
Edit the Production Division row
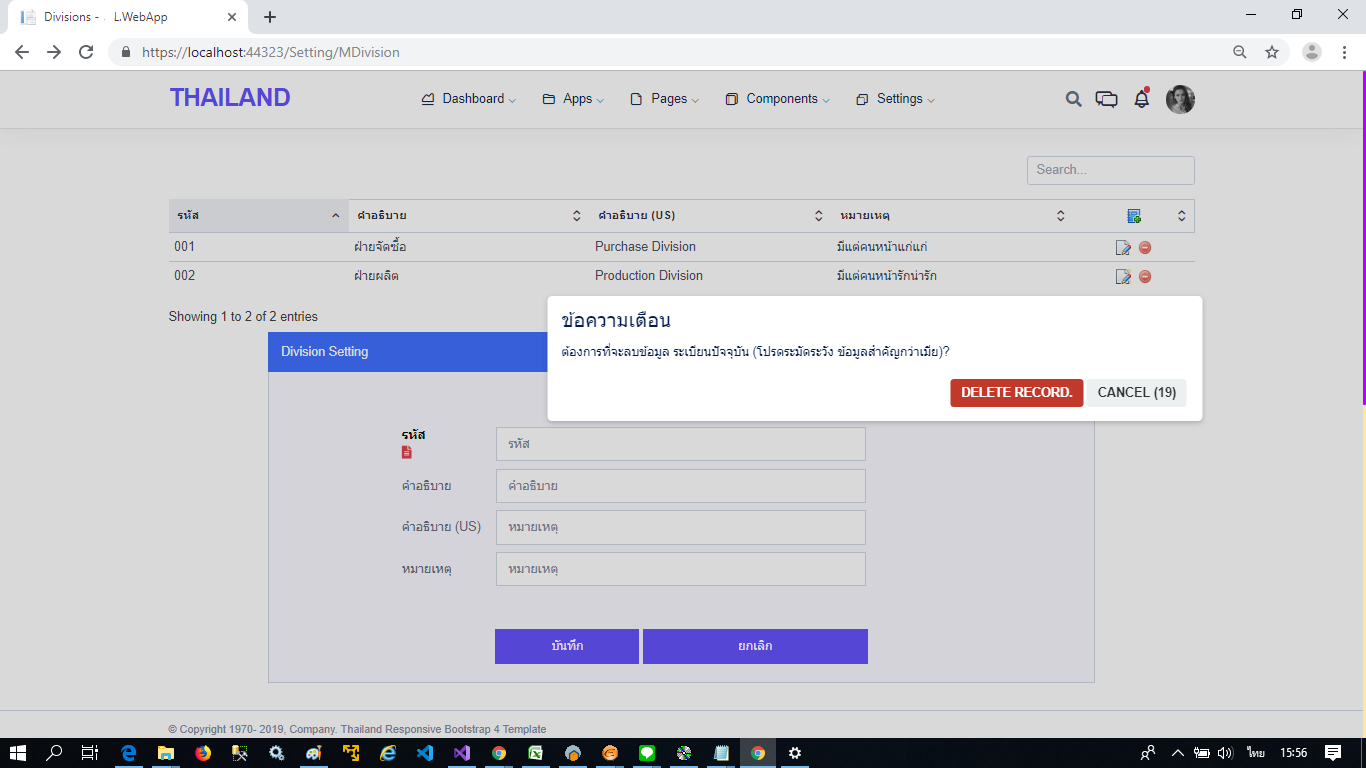[1123, 277]
